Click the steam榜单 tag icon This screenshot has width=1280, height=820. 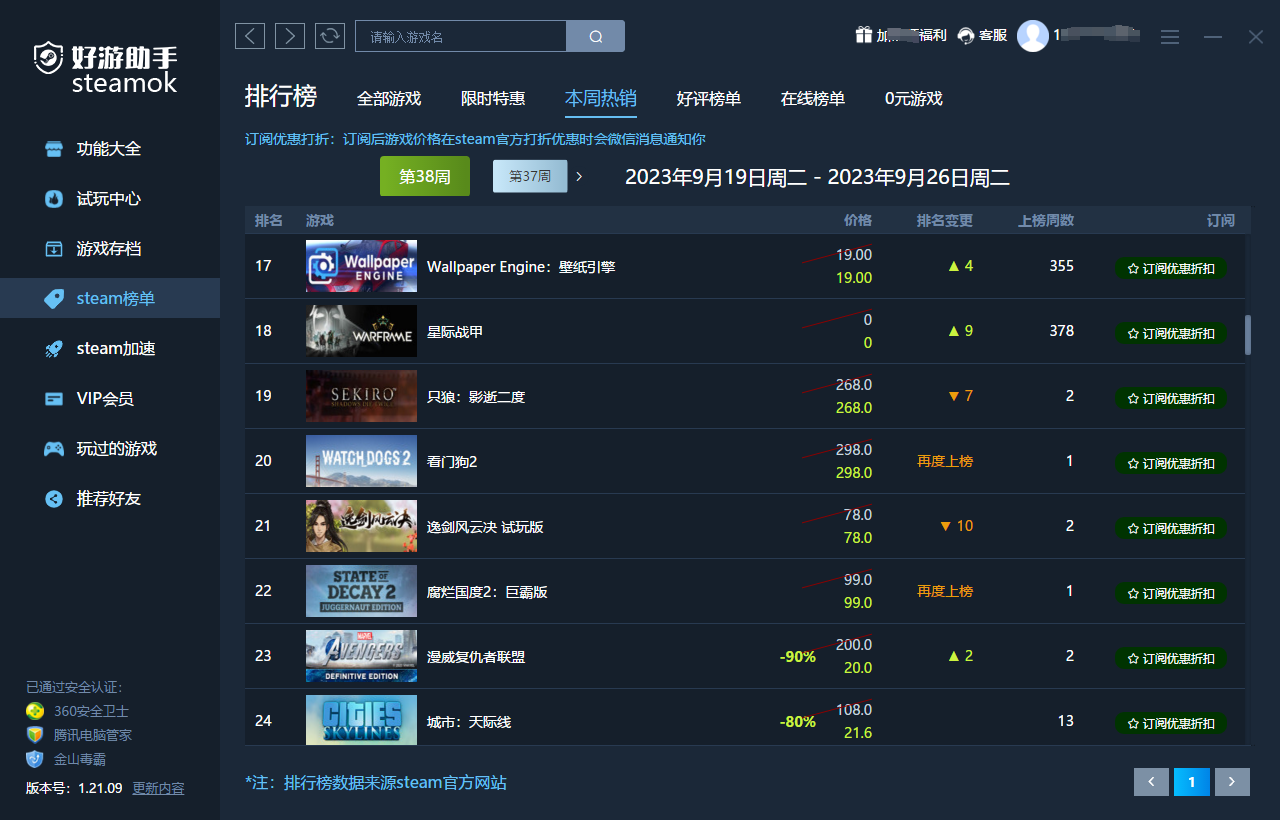click(x=54, y=299)
